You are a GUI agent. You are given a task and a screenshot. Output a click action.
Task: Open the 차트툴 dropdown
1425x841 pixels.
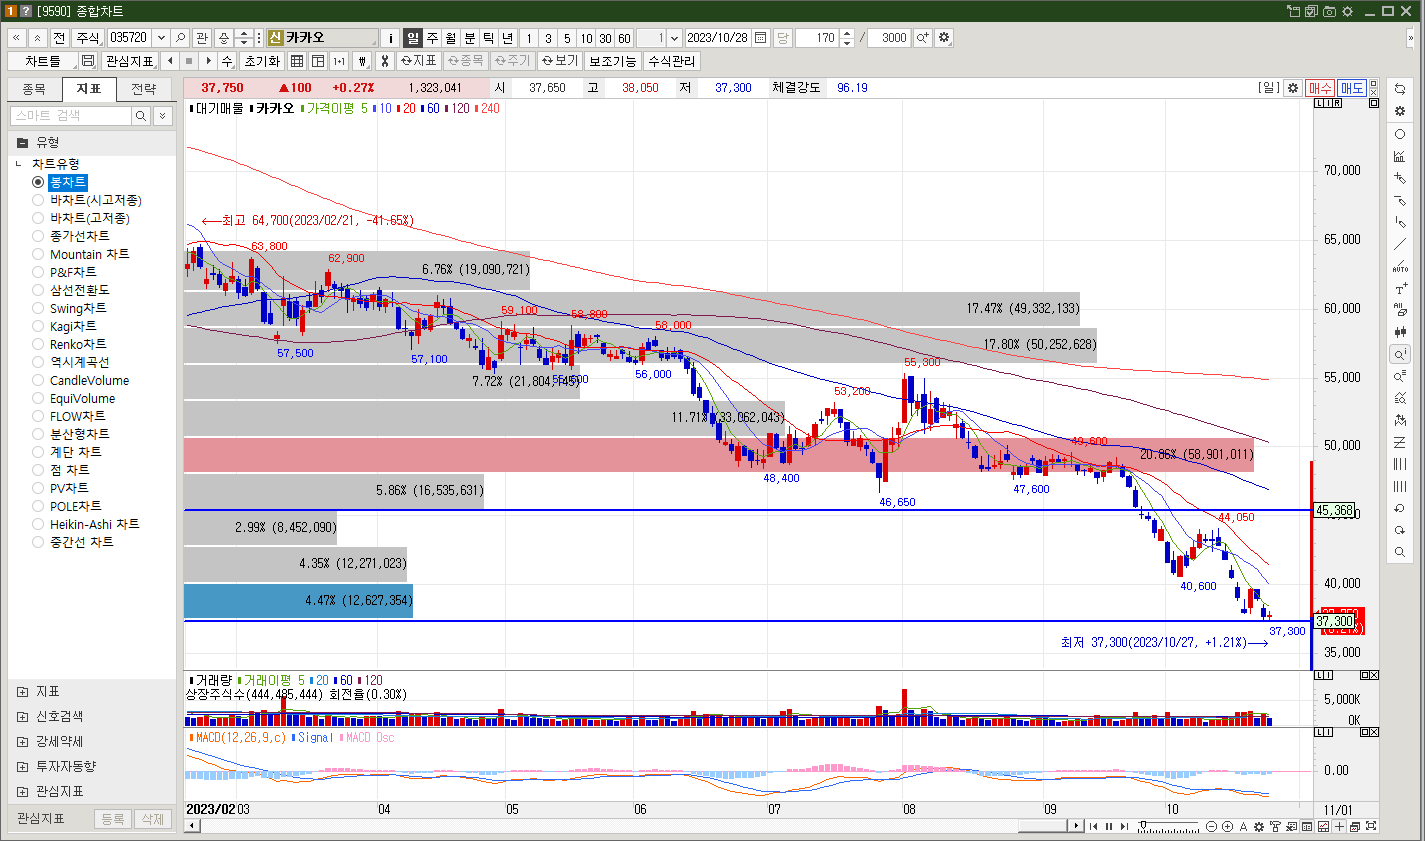[x=43, y=61]
